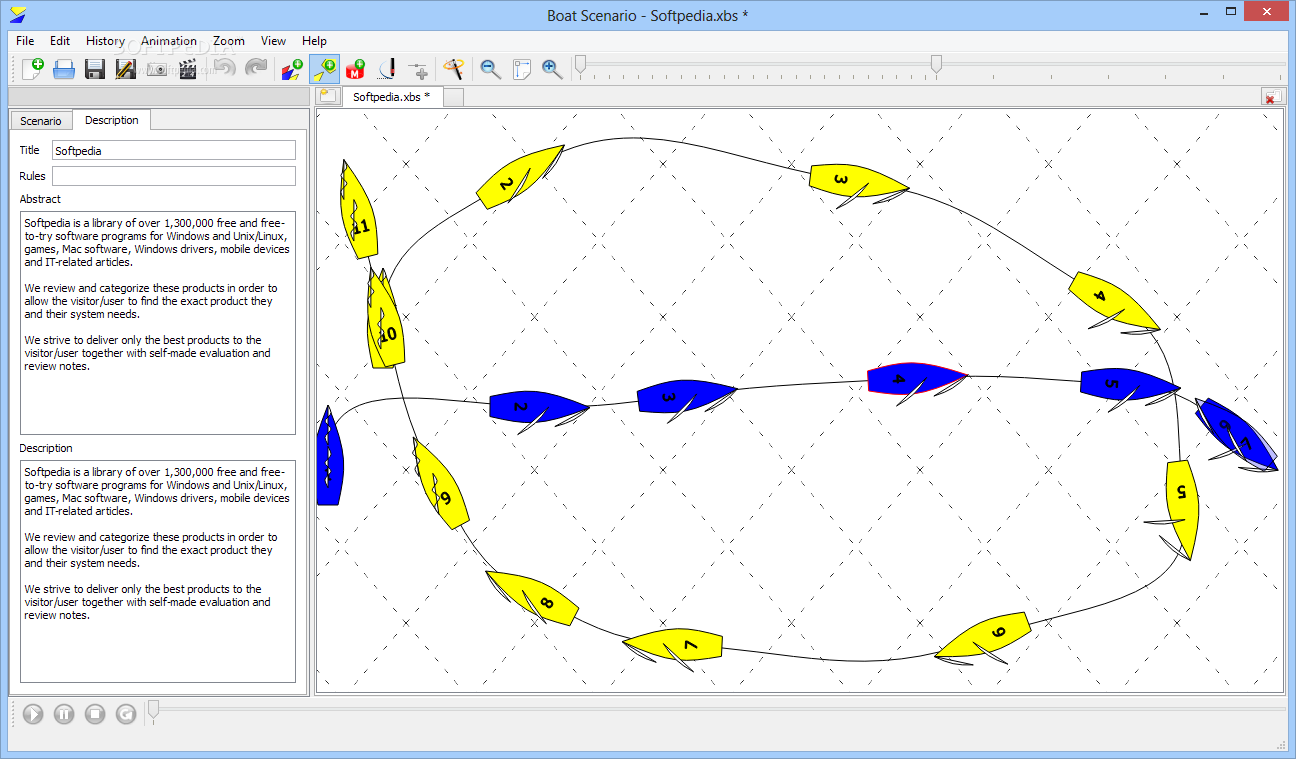This screenshot has width=1296, height=759.
Task: Select the Create Track tool
Action: (292, 69)
